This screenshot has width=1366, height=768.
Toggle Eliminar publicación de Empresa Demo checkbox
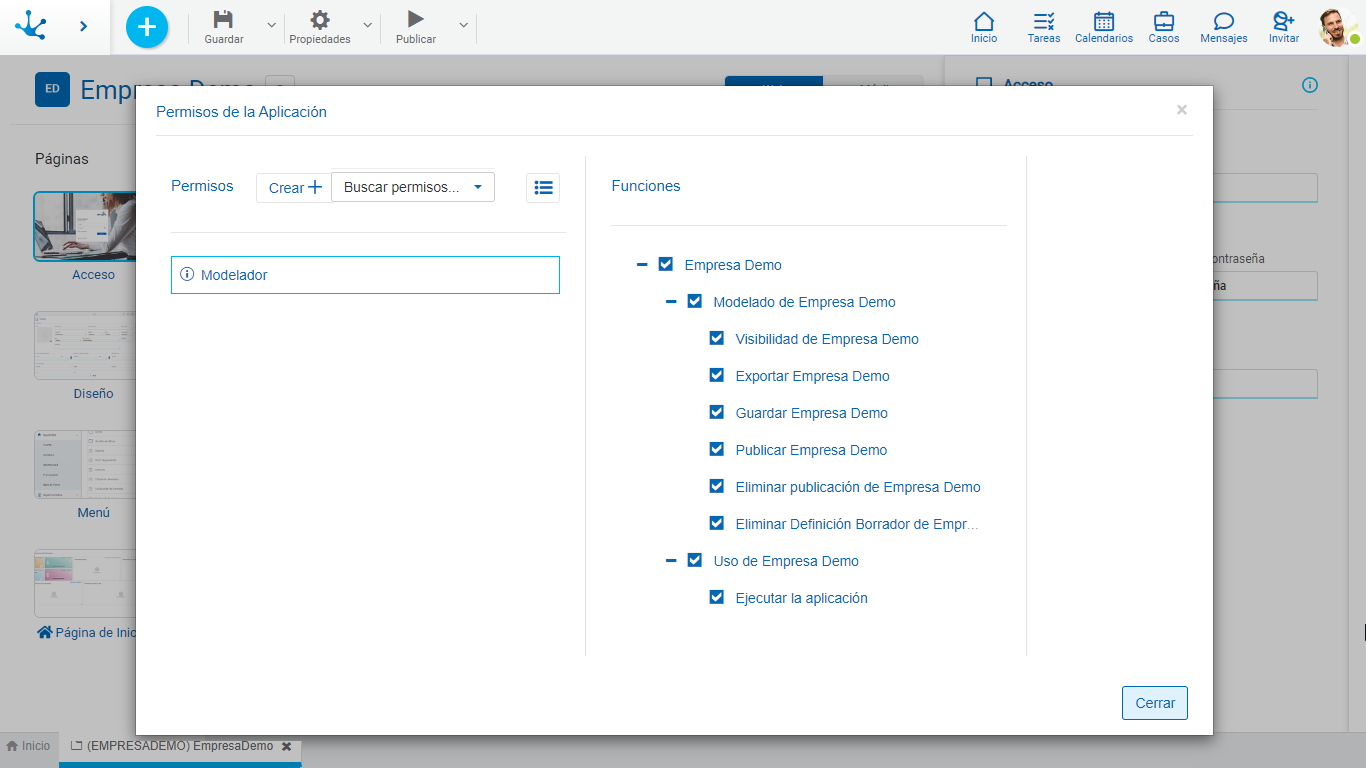(x=717, y=486)
